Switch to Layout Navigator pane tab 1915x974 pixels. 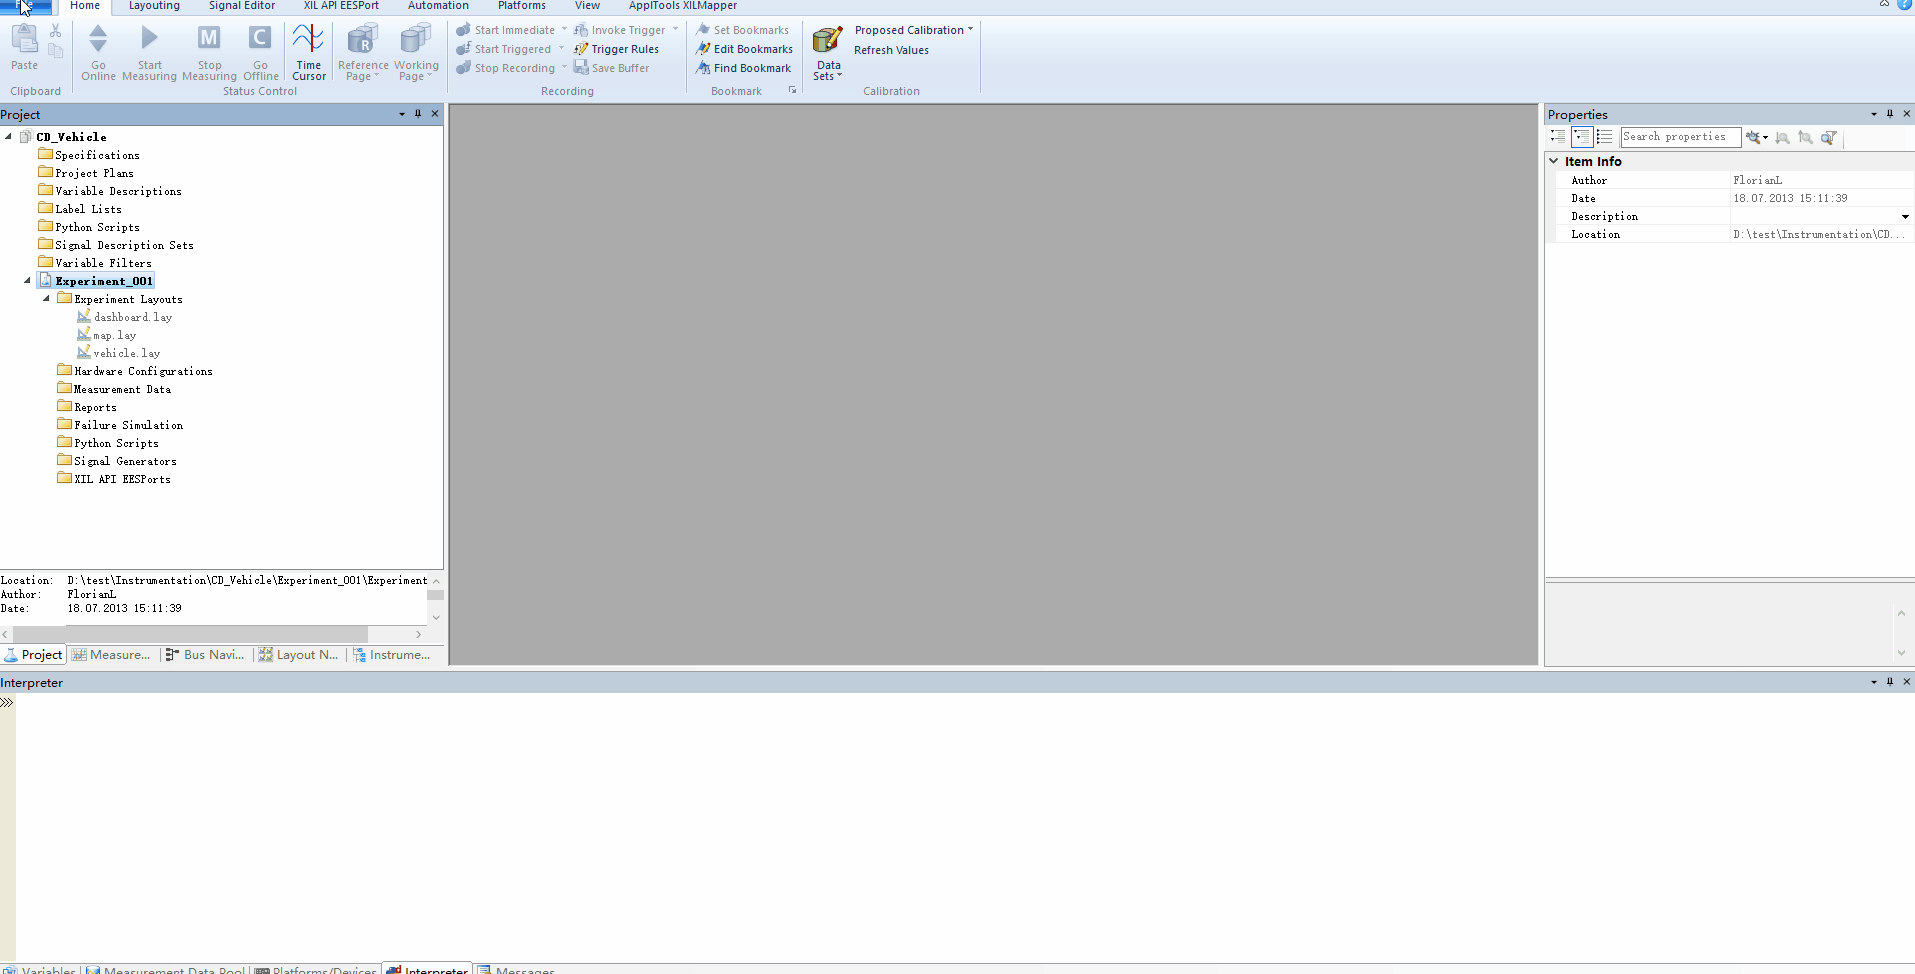pyautogui.click(x=298, y=655)
